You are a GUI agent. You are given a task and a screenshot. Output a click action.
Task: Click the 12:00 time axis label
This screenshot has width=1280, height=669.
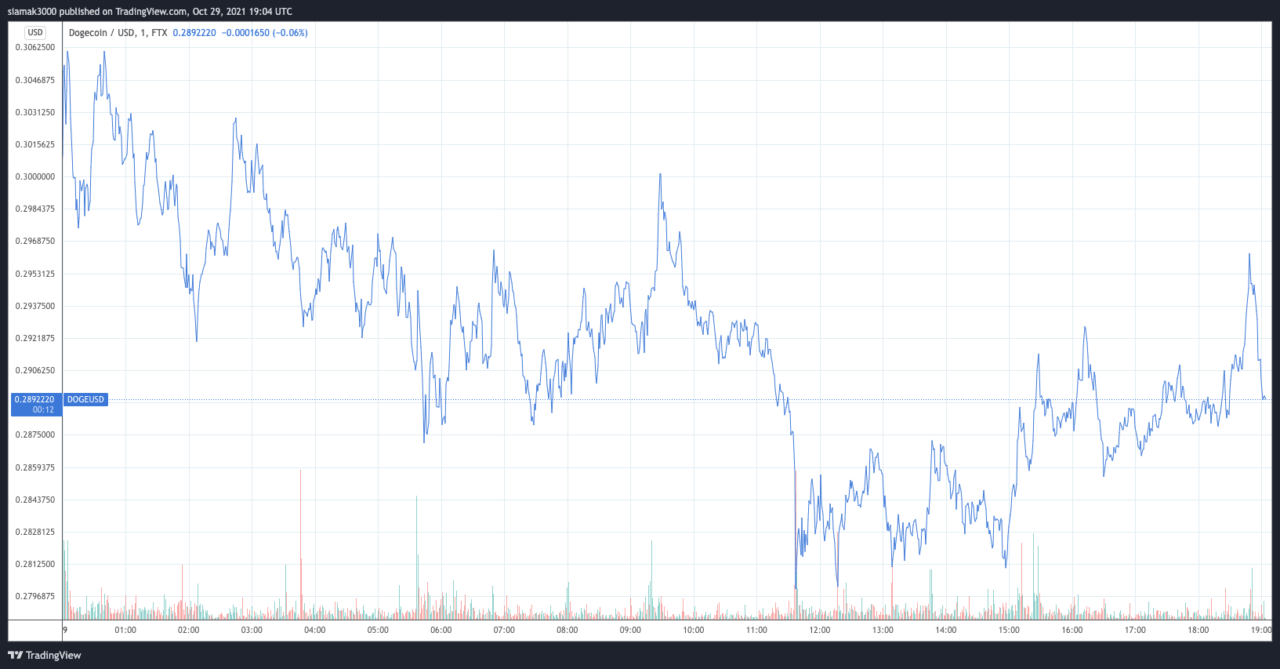(x=819, y=630)
